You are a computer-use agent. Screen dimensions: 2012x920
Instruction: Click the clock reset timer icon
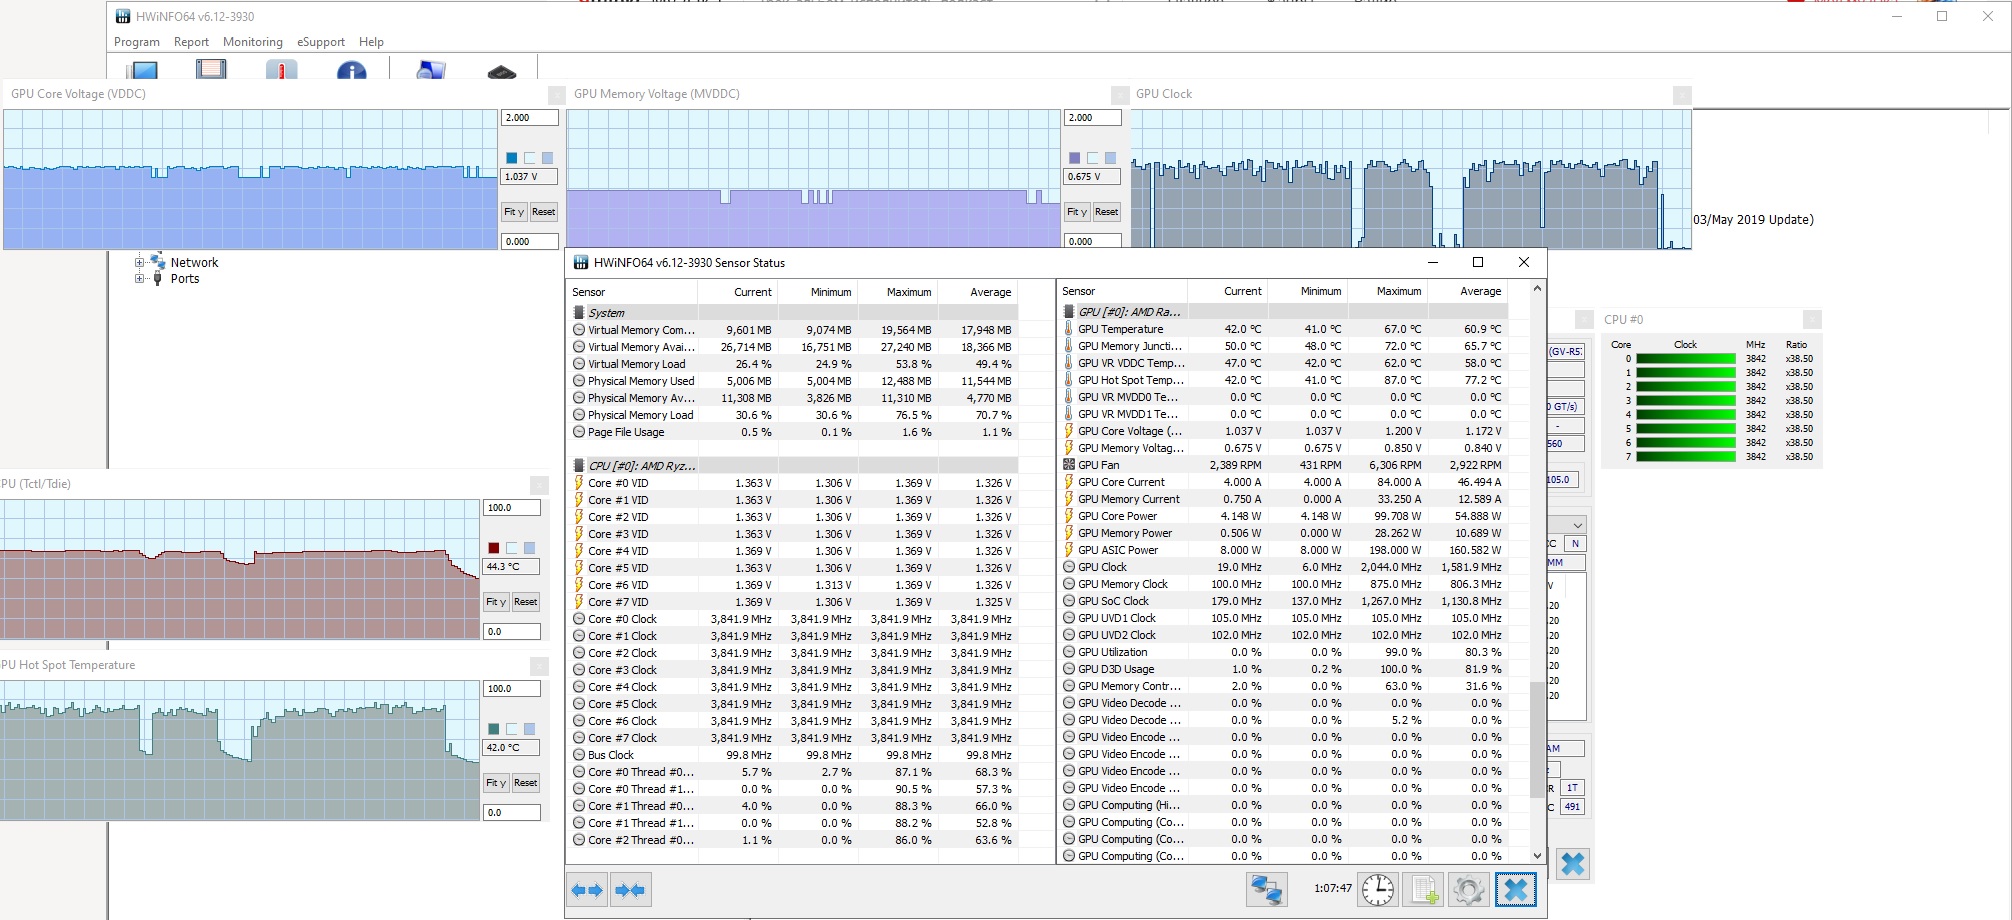(x=1377, y=889)
